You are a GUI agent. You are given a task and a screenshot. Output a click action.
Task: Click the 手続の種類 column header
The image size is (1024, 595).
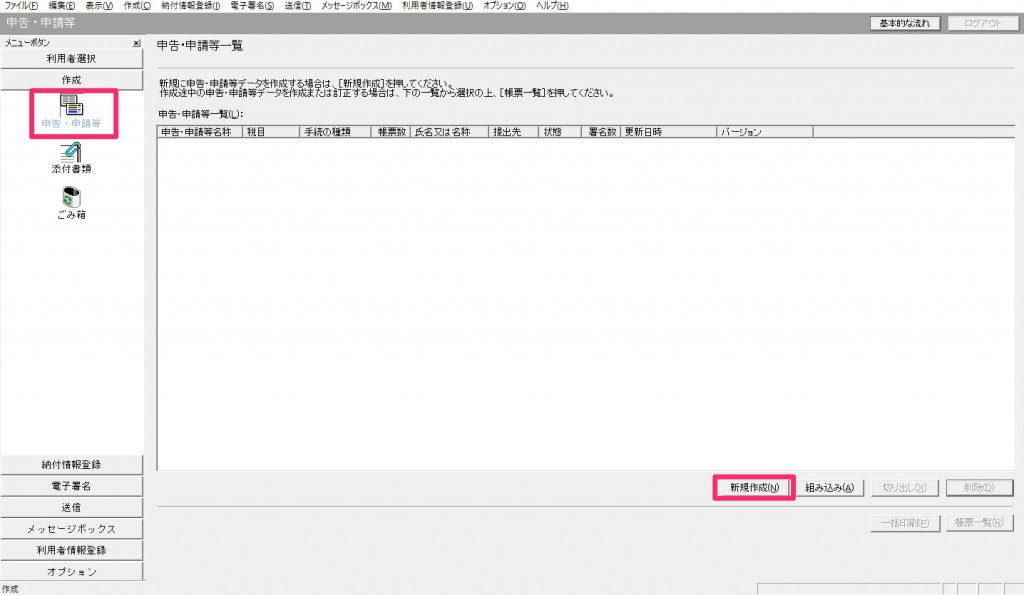pos(334,132)
